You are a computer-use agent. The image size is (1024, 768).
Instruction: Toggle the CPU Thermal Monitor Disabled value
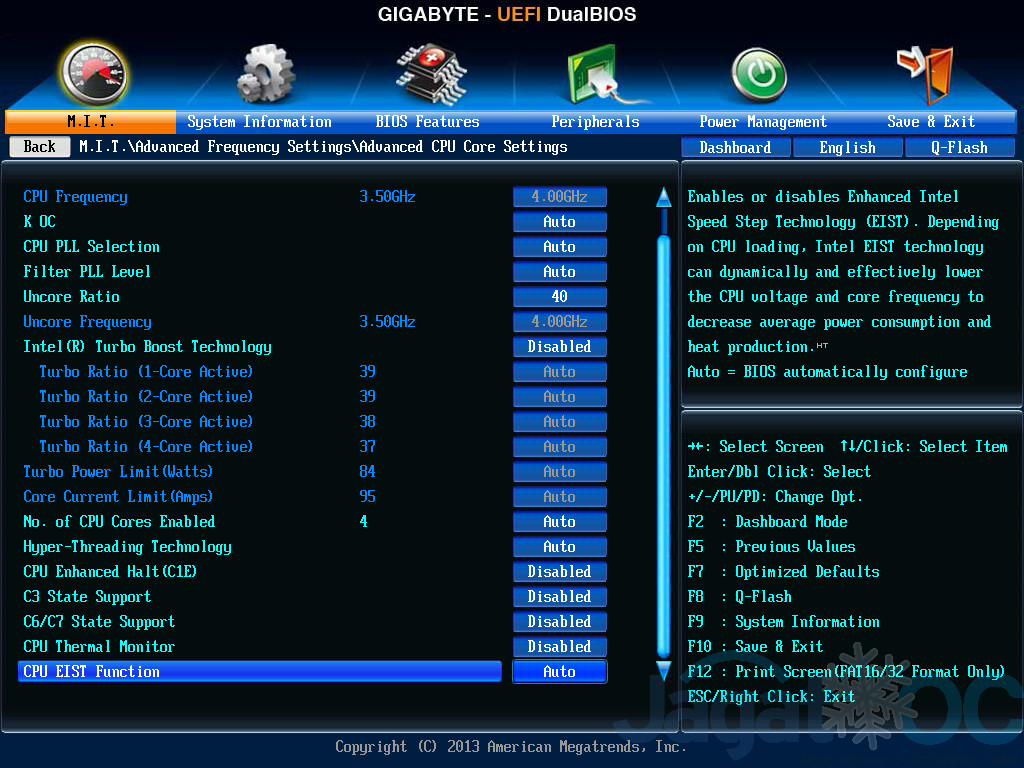[x=559, y=647]
